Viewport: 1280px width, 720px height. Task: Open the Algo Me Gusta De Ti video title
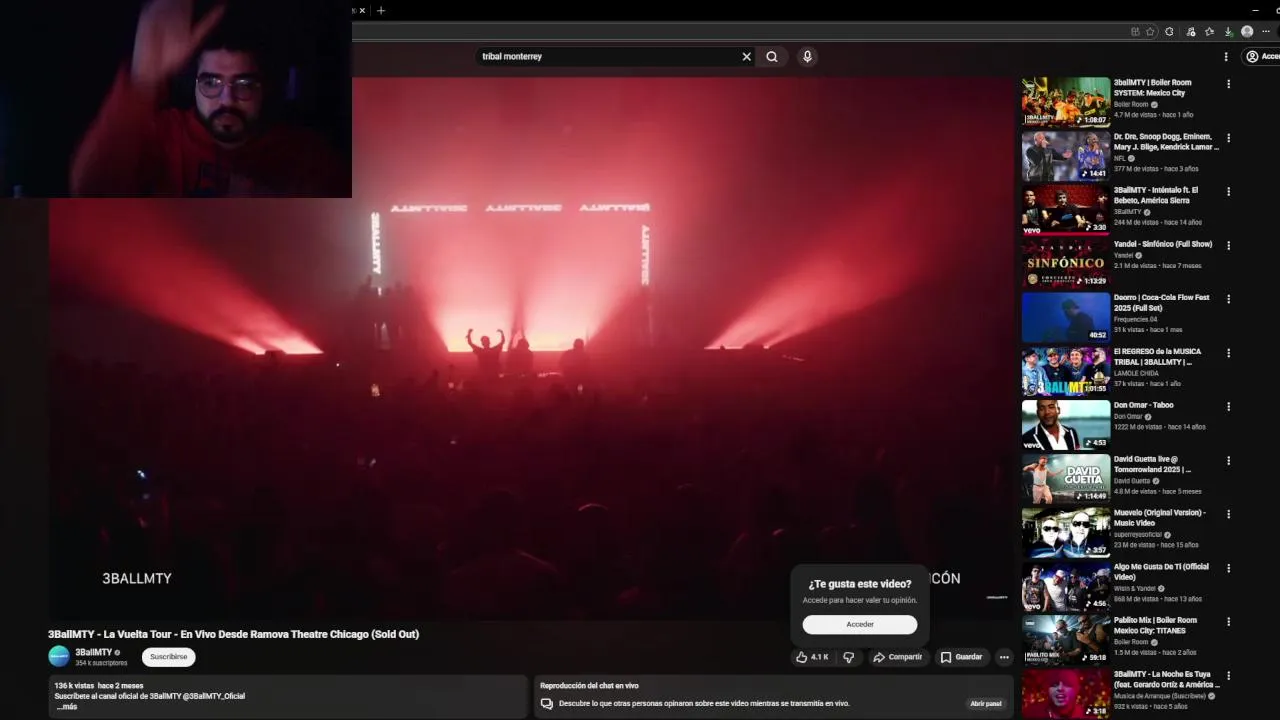(1162, 572)
